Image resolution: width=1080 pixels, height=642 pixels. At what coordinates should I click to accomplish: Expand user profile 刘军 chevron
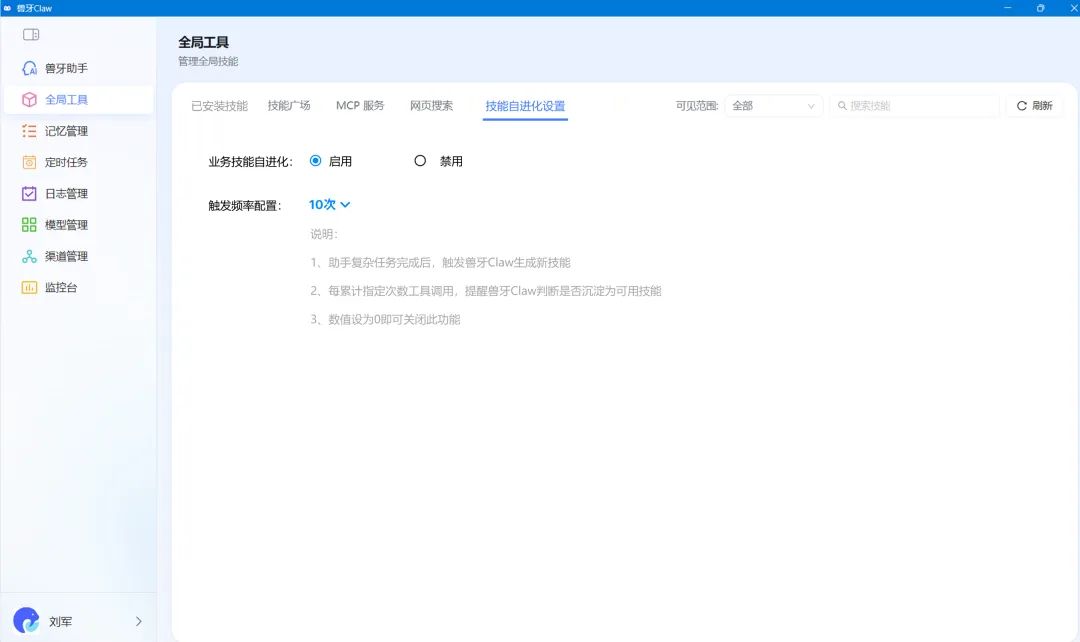[x=138, y=621]
